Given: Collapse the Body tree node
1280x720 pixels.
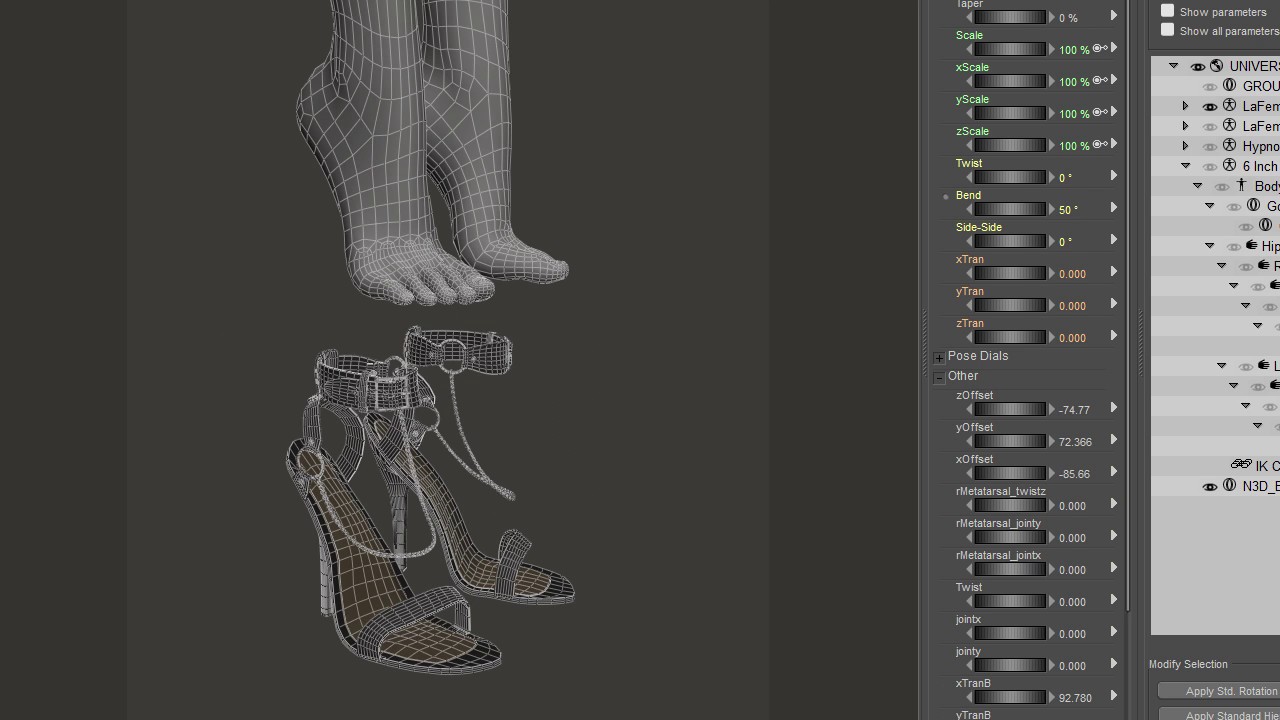Looking at the screenshot, I should click(1198, 186).
